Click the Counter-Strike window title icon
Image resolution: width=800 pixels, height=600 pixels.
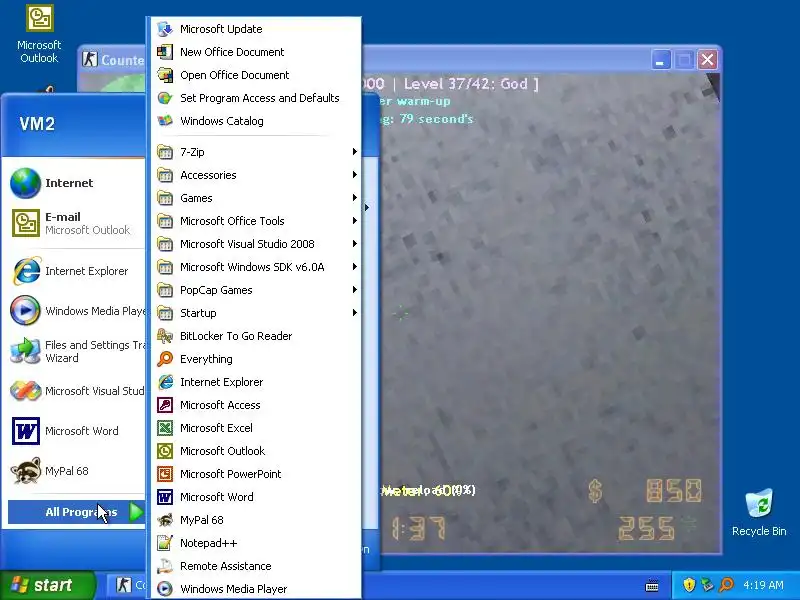[x=90, y=59]
